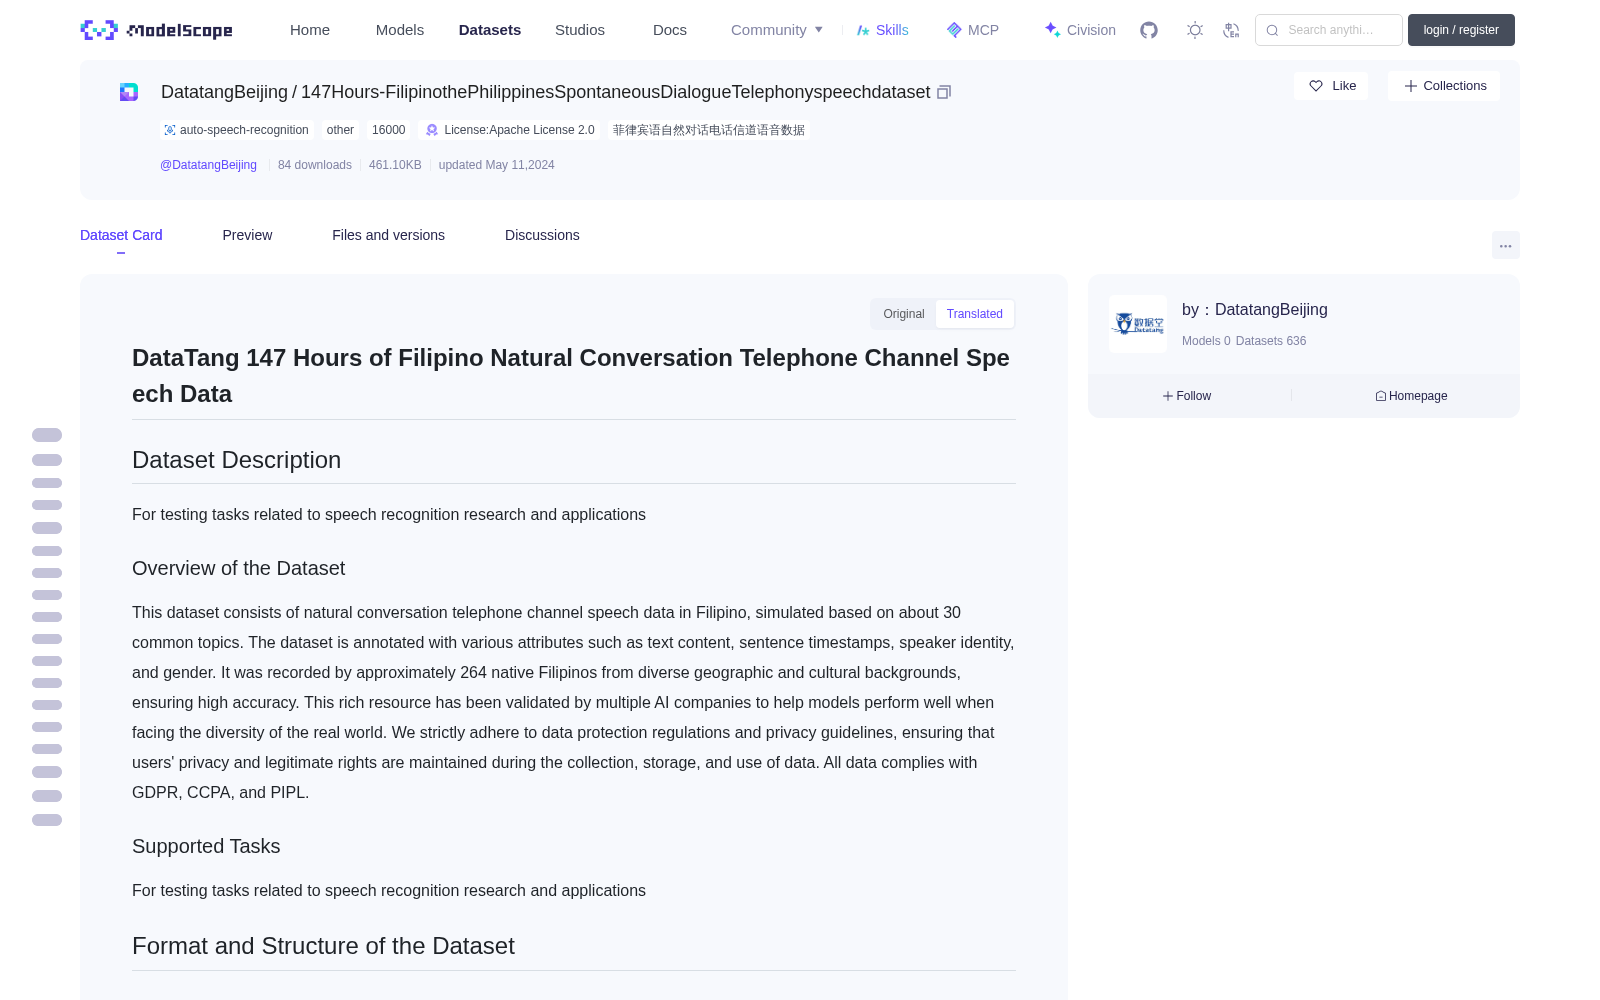Image resolution: width=1600 pixels, height=1000 pixels.
Task: Click the heart icon on Like
Action: point(1316,86)
